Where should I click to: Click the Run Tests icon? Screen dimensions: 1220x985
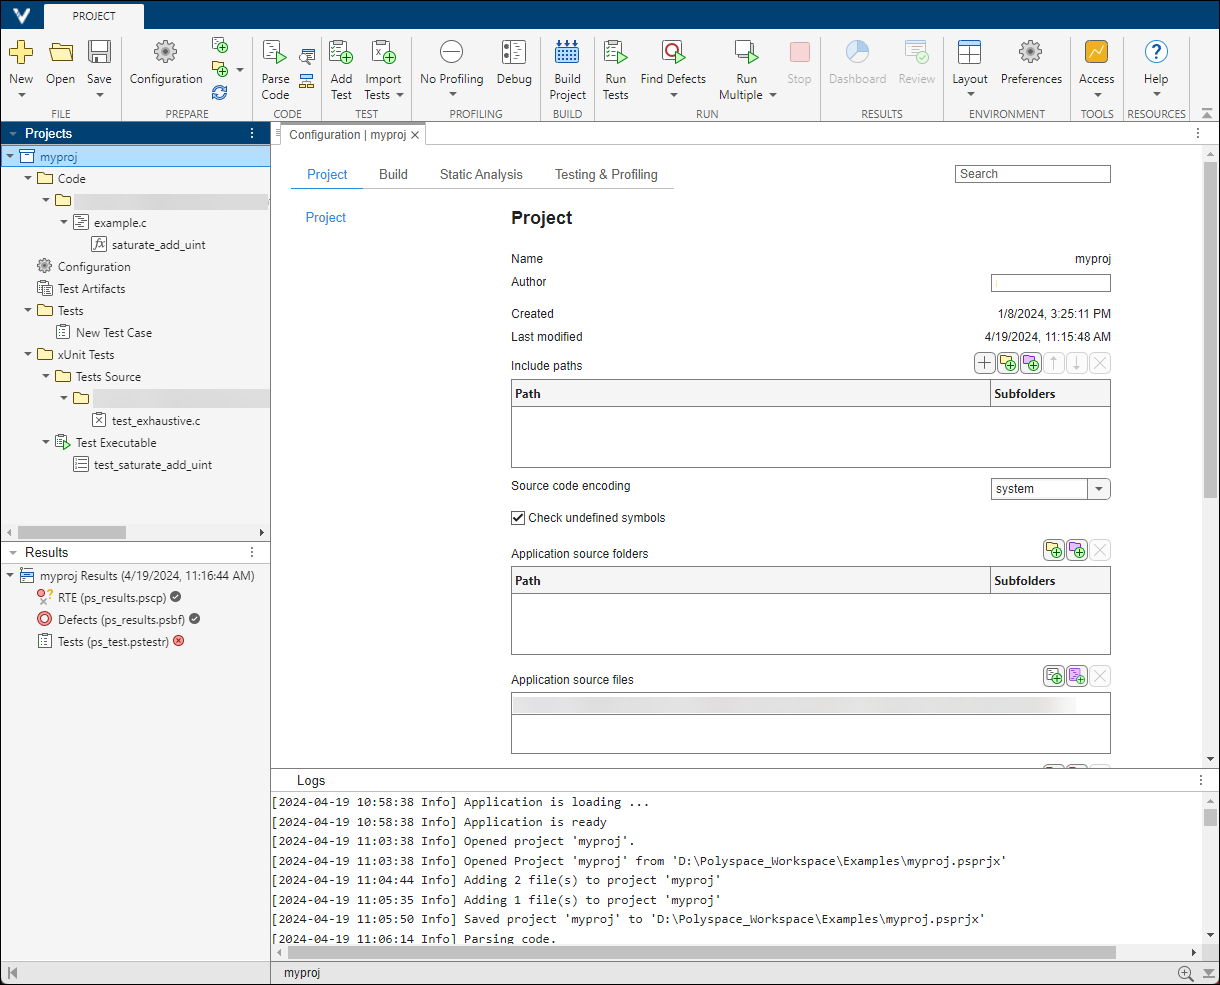click(x=616, y=52)
